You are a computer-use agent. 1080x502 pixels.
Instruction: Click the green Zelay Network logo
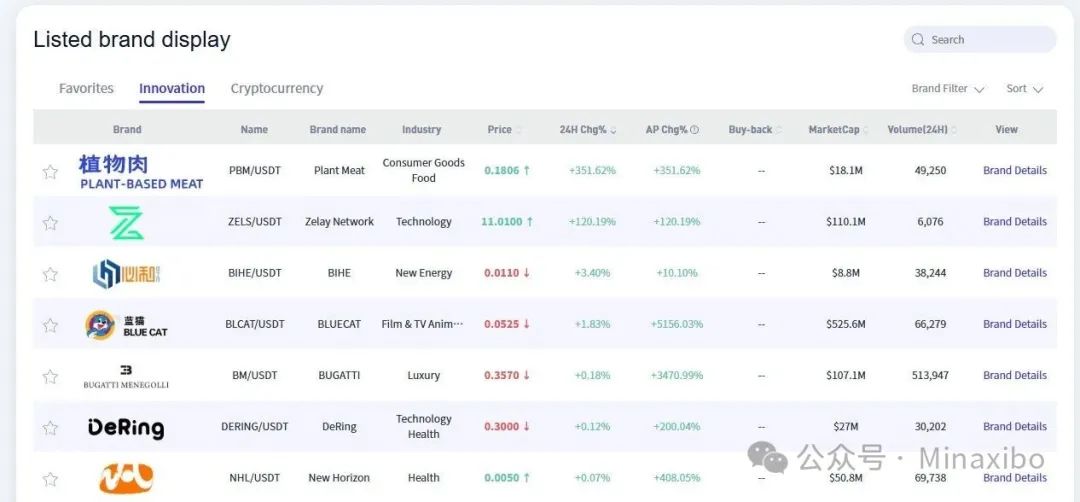tap(126, 222)
